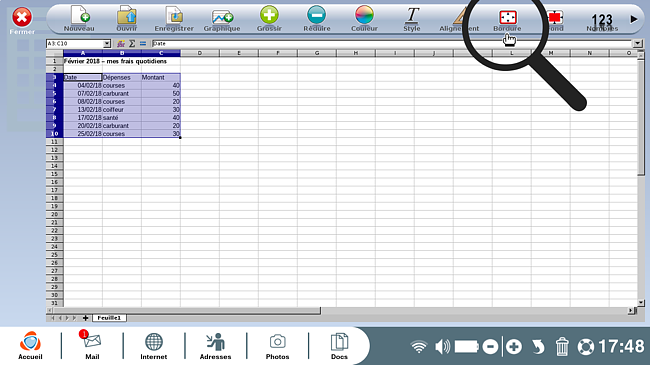Select column A header
This screenshot has width=650, height=365.
pyautogui.click(x=82, y=53)
